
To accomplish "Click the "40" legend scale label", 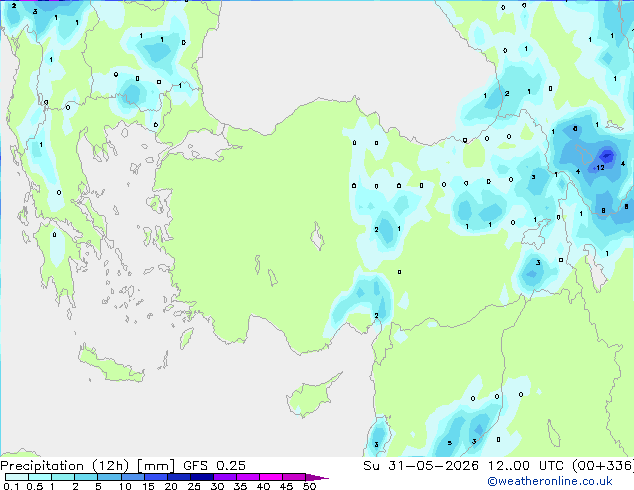I will click(x=264, y=486).
